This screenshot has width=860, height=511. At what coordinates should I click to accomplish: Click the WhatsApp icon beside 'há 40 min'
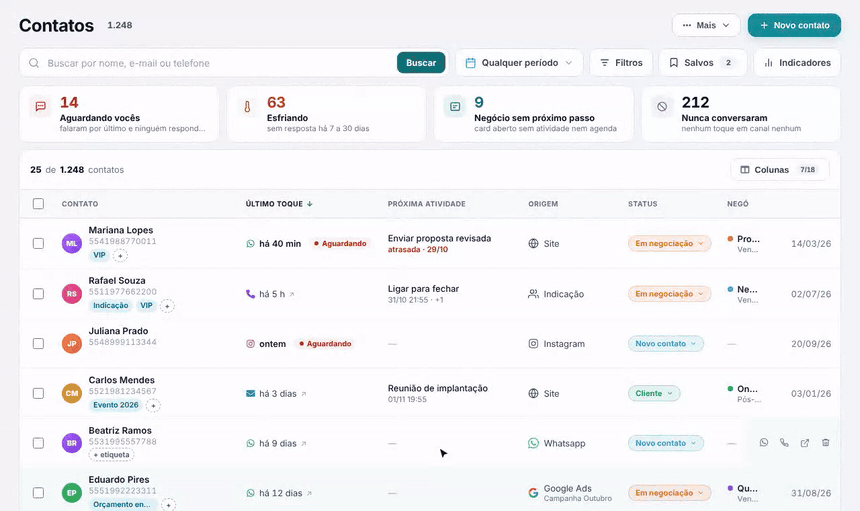pyautogui.click(x=250, y=243)
